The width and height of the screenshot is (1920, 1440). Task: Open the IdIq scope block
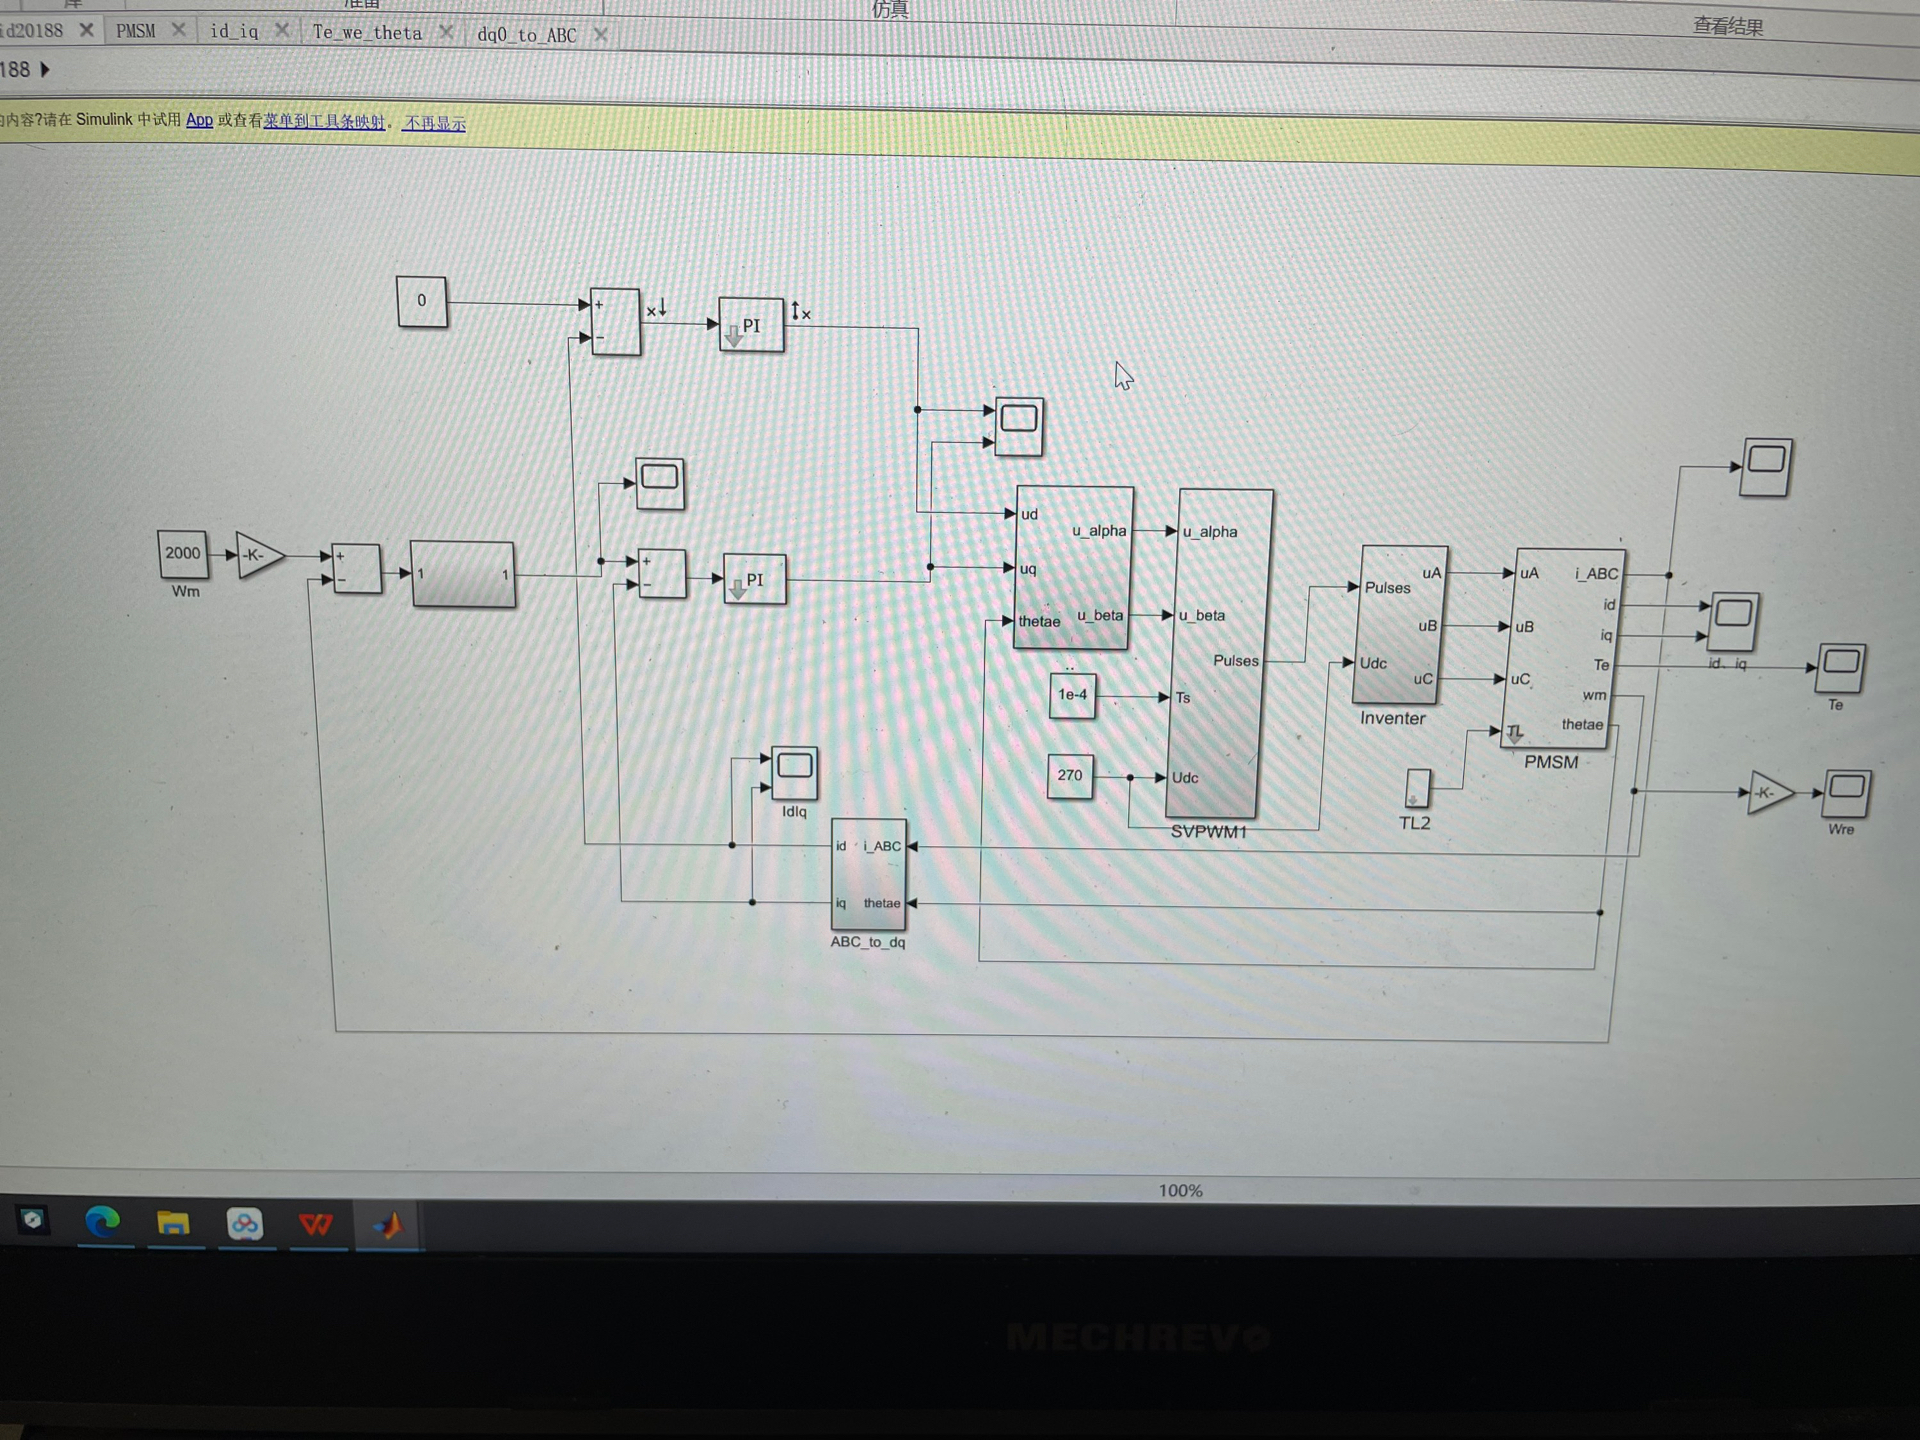tap(794, 772)
